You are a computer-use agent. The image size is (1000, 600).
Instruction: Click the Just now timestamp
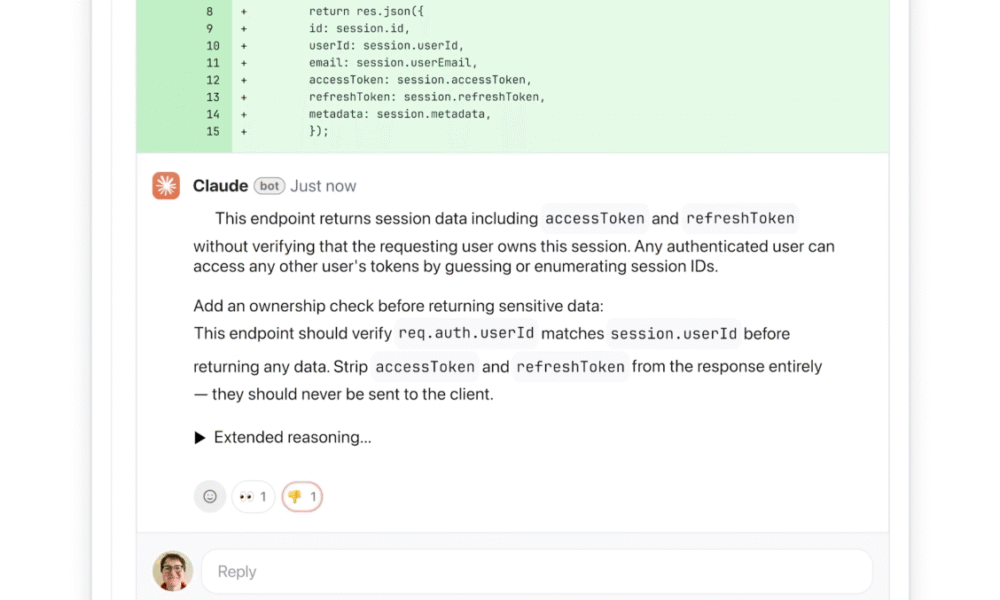[x=323, y=186]
